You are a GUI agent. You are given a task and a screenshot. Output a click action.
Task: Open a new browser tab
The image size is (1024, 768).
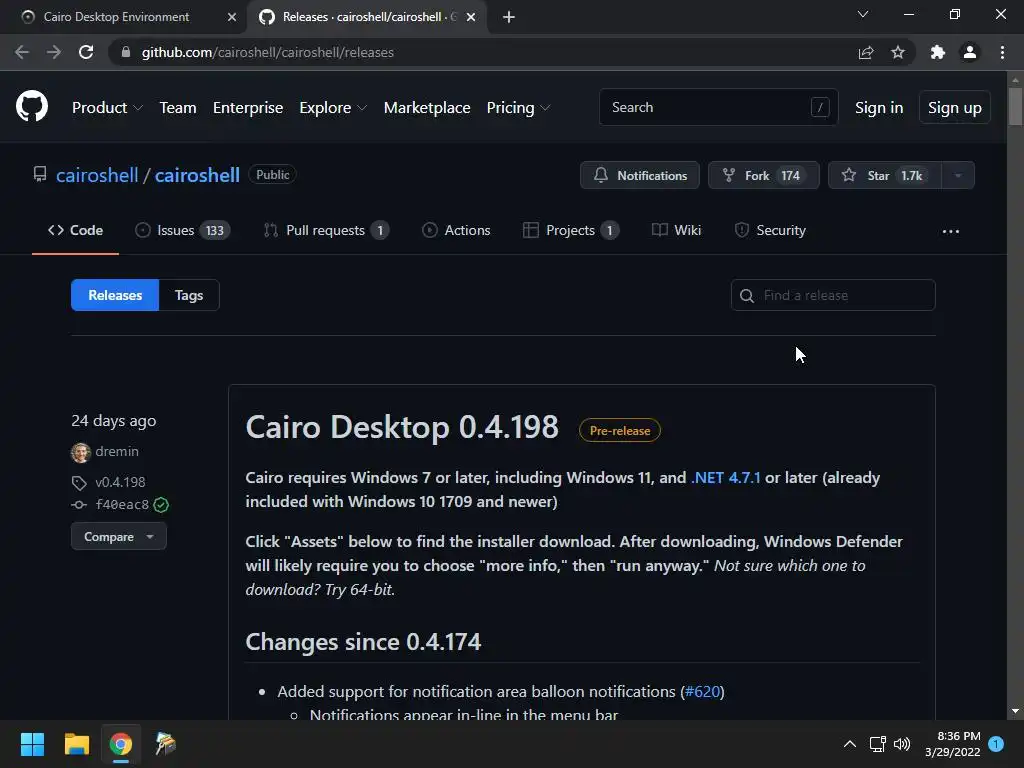pos(509,17)
